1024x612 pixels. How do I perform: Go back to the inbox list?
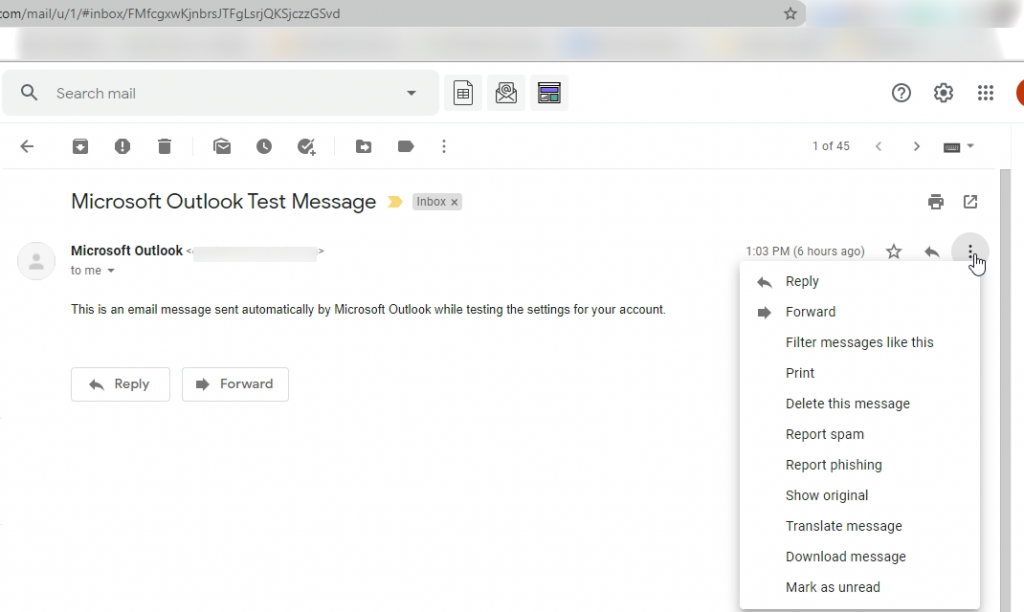coord(27,146)
